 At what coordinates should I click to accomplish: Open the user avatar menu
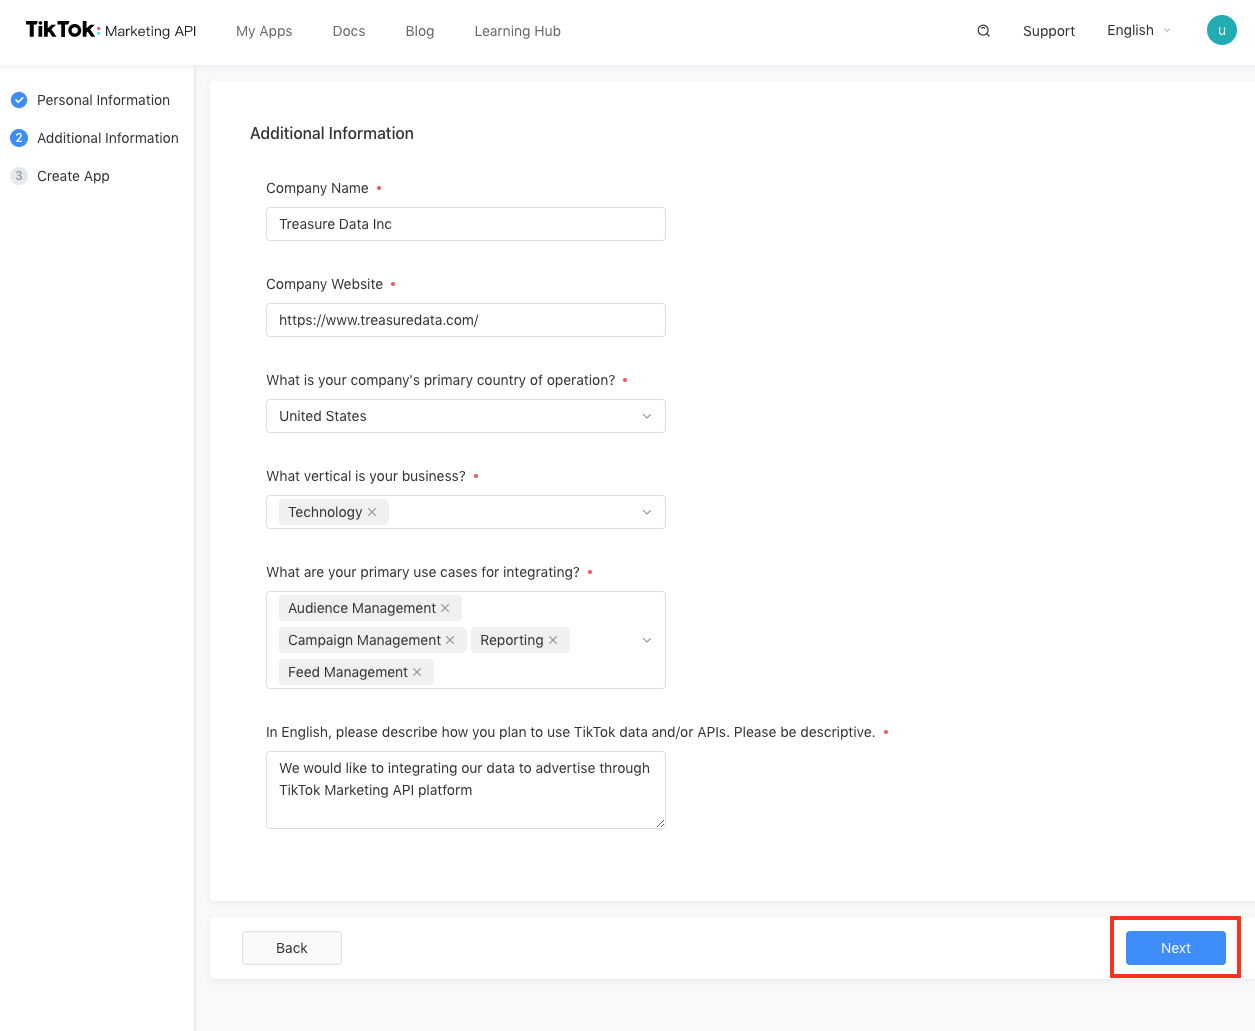click(1221, 31)
